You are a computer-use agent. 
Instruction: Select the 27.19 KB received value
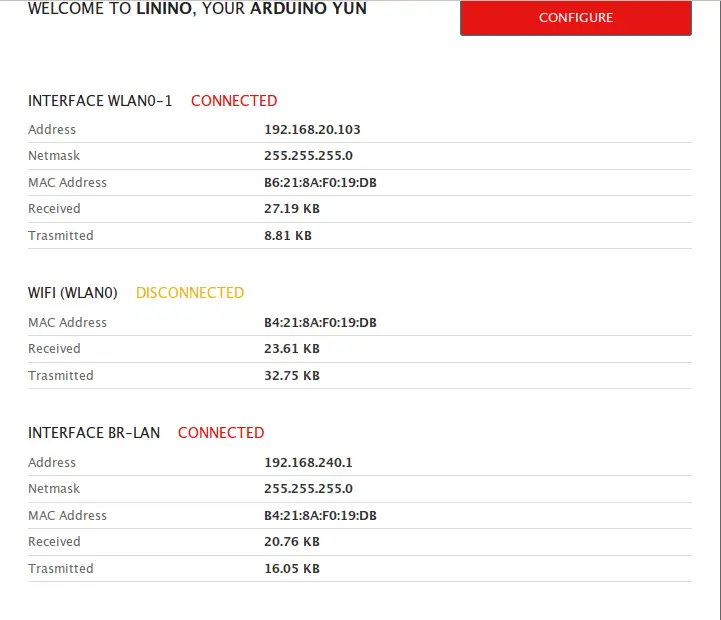(x=292, y=209)
